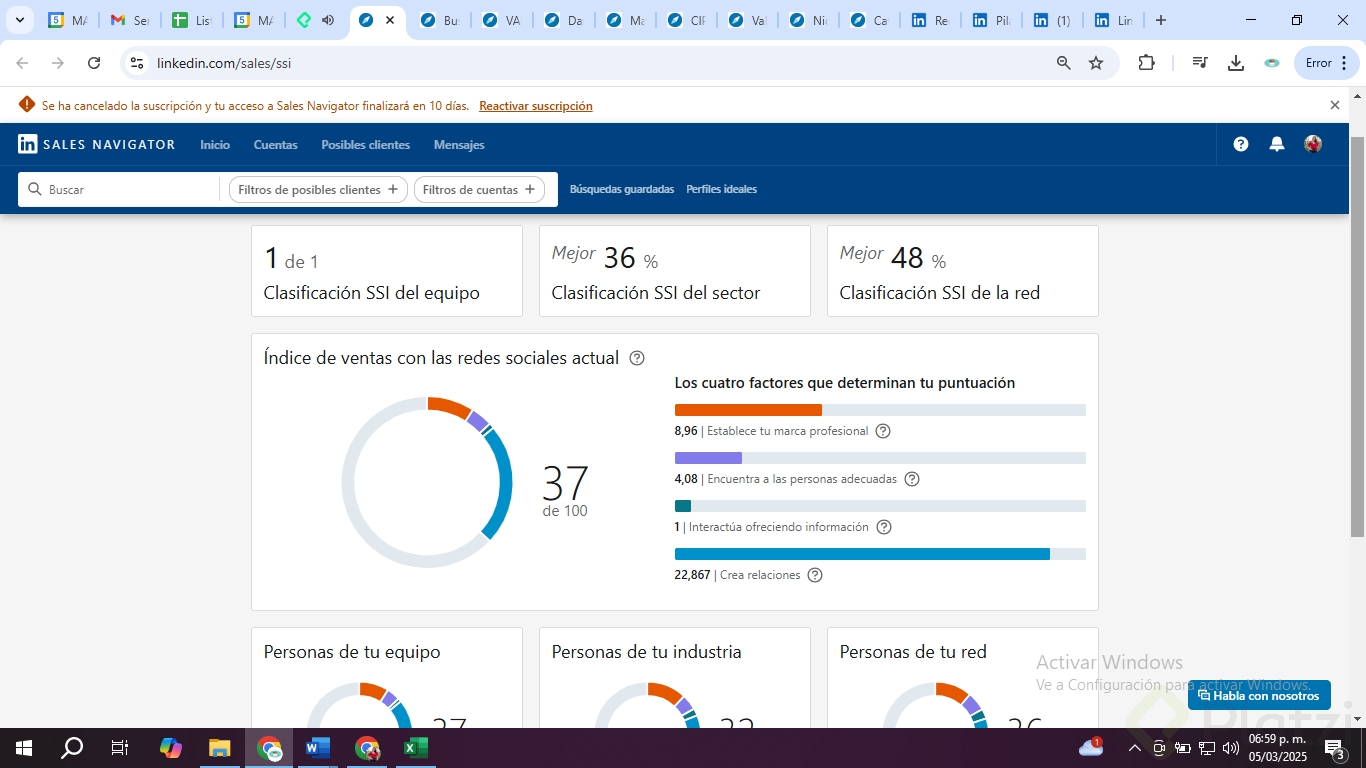1366x768 pixels.
Task: Open the browser Extensions puzzle icon
Action: 1146,63
